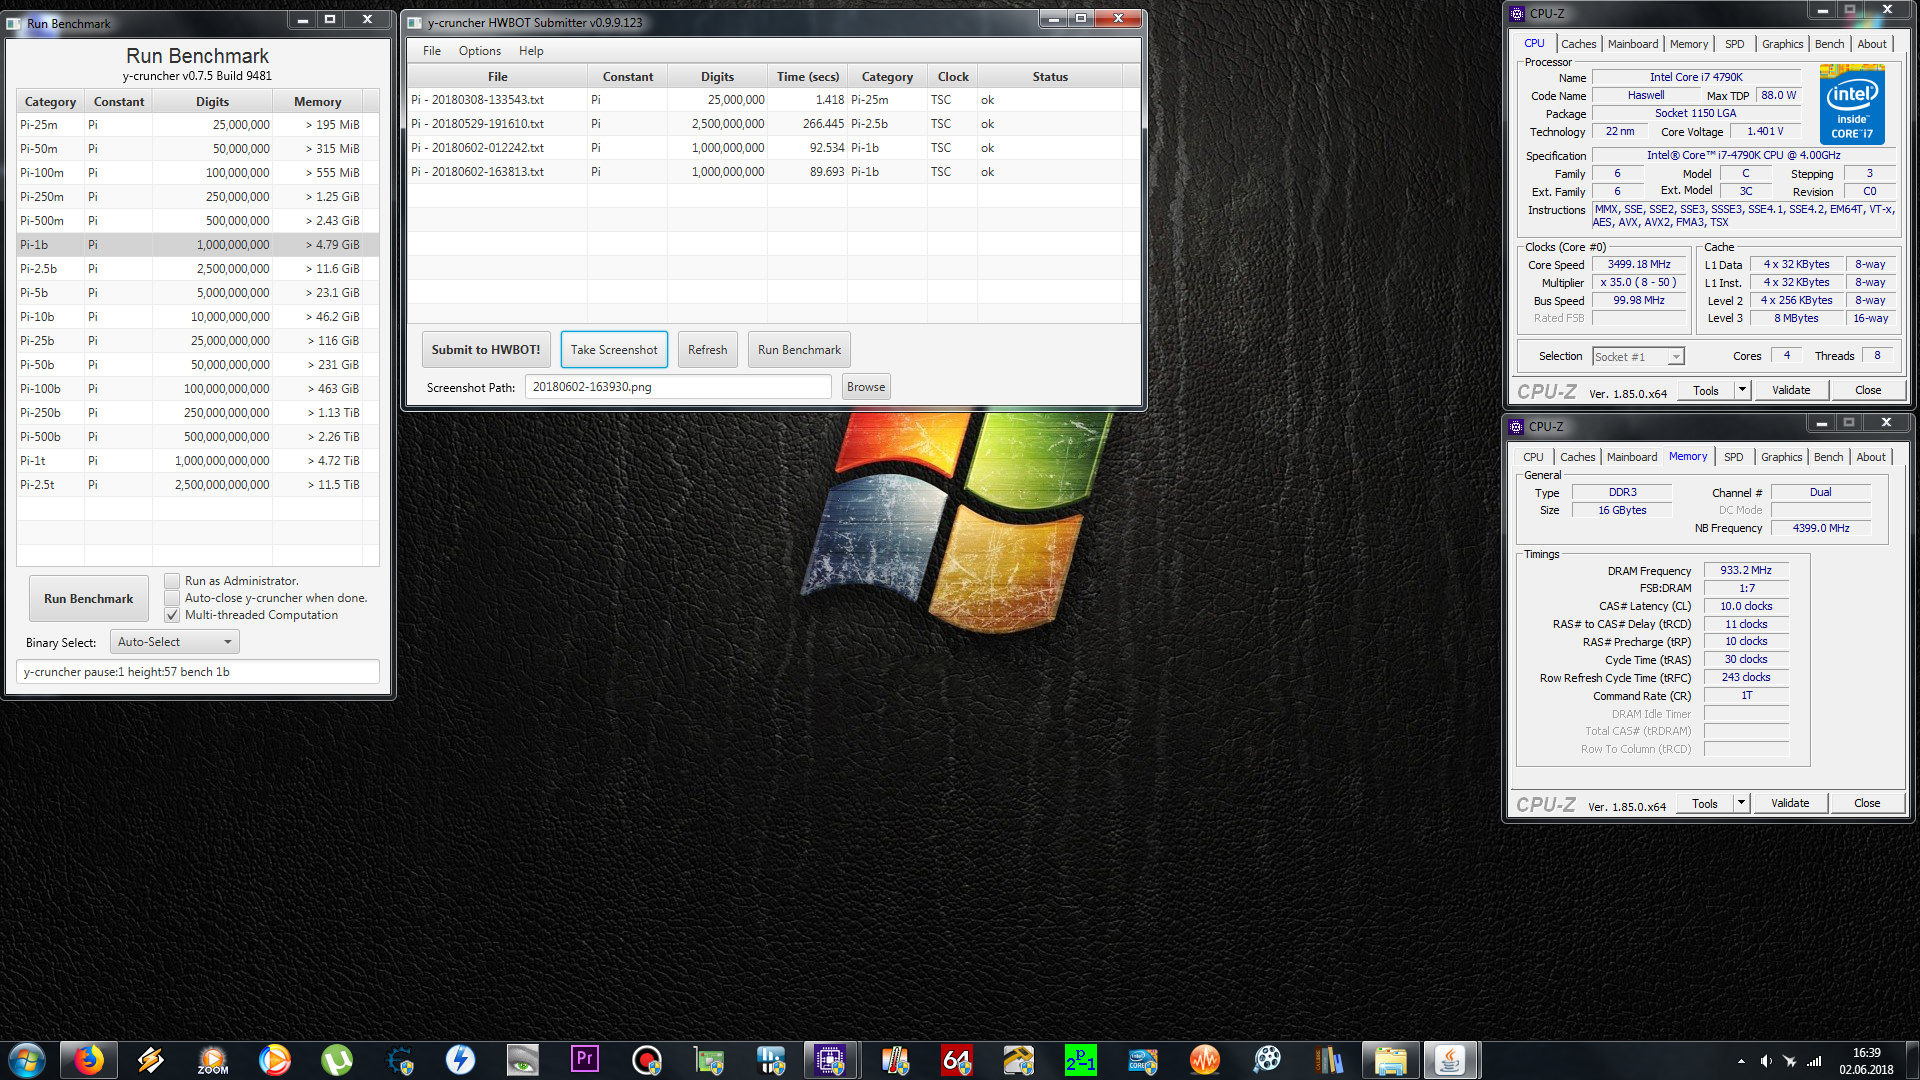Select the Pi-25m category row
This screenshot has height=1080, width=1920.
(x=198, y=125)
